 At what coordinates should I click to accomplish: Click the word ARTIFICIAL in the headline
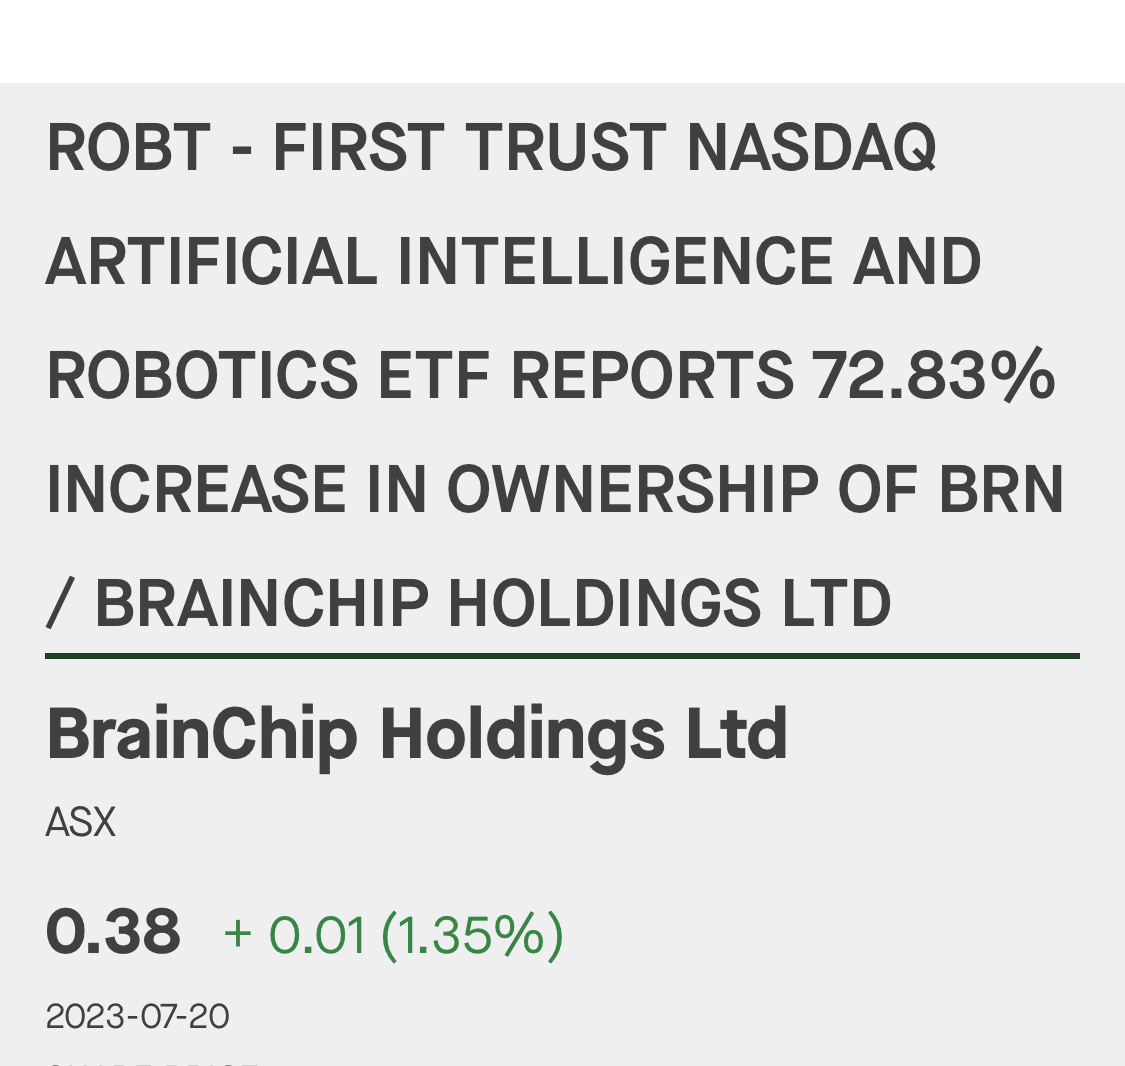point(211,262)
